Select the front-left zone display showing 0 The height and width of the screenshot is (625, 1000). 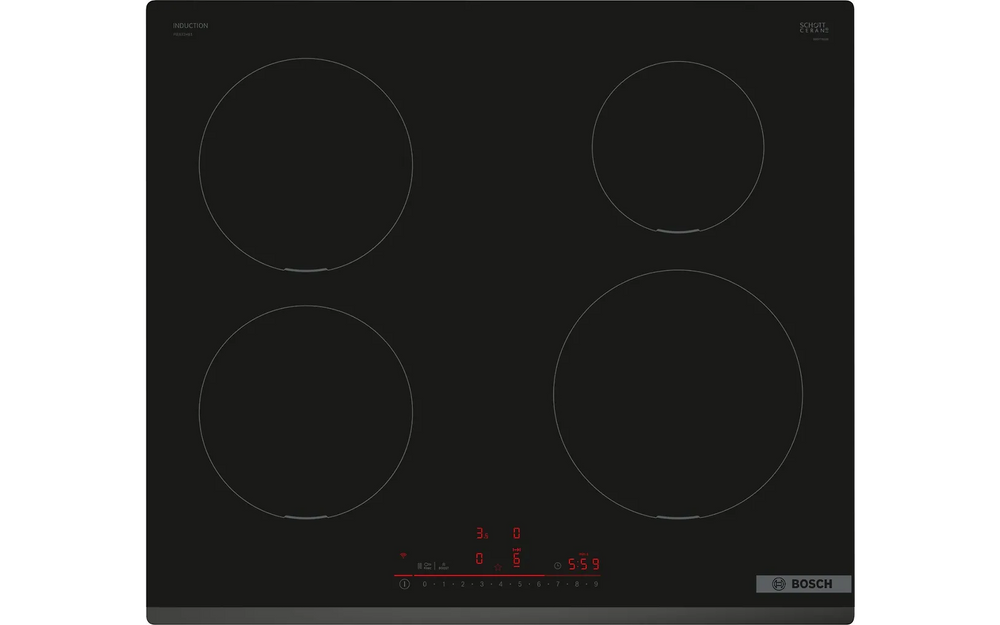pos(480,559)
